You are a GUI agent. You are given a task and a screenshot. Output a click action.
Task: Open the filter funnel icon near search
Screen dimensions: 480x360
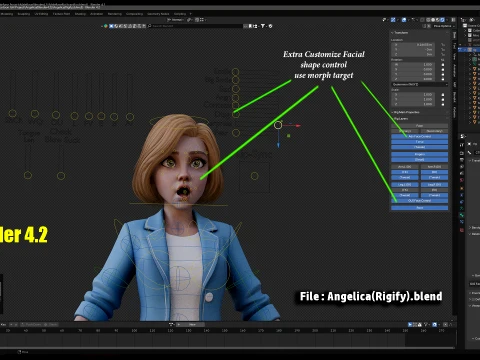pyautogui.click(x=263, y=26)
